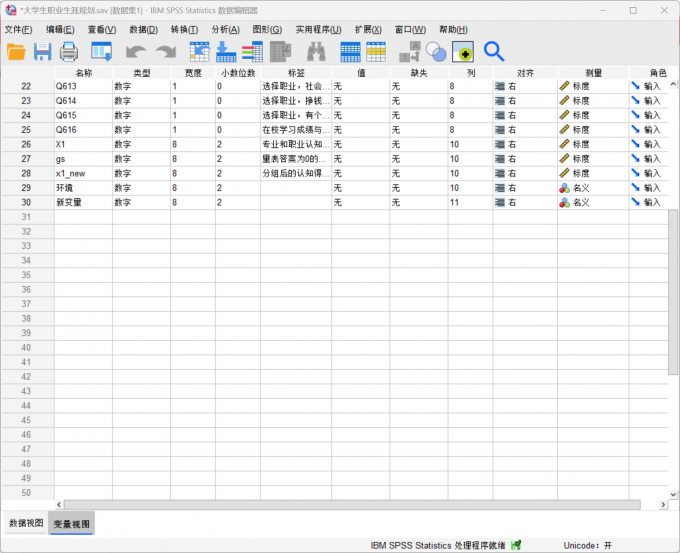Open the recall dialog toolbar icon
The width and height of the screenshot is (680, 553).
point(102,52)
